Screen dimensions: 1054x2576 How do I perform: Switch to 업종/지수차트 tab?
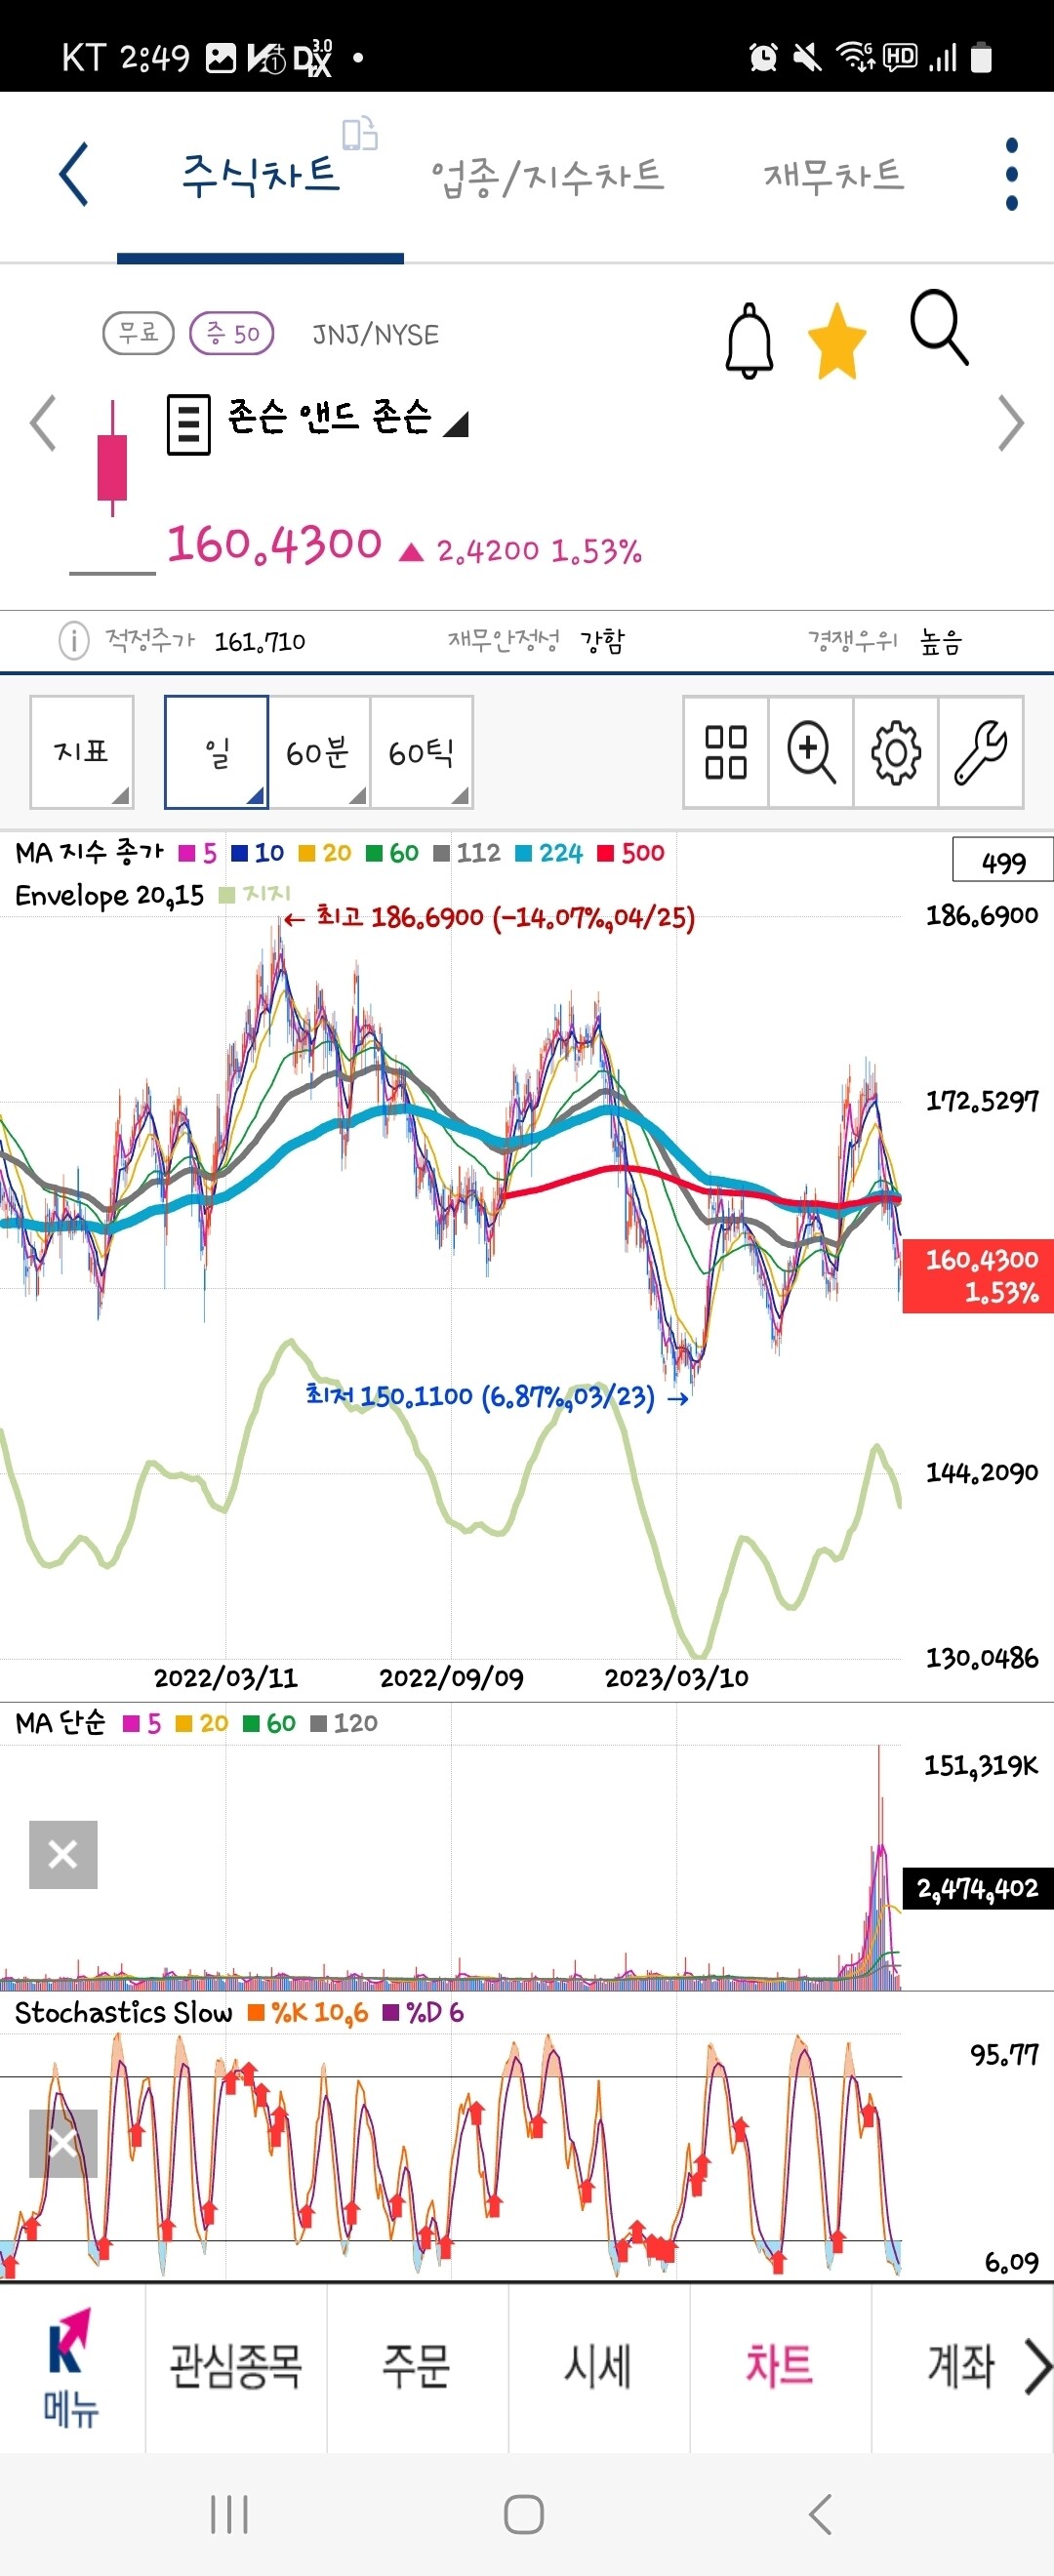pyautogui.click(x=547, y=177)
